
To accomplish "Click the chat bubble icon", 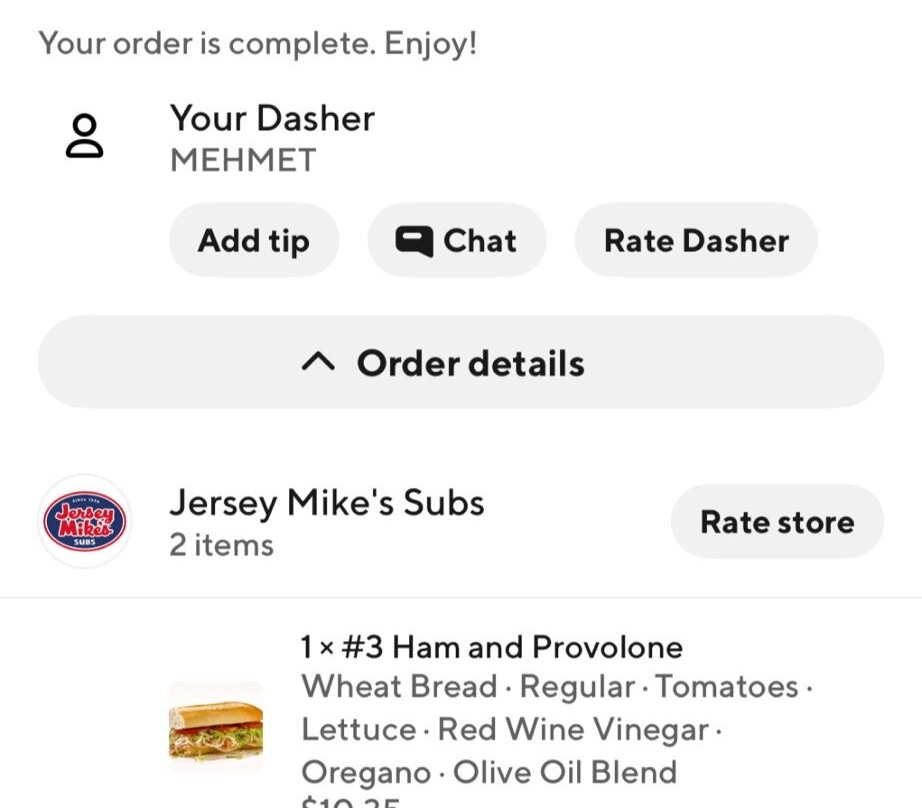I will (x=413, y=241).
